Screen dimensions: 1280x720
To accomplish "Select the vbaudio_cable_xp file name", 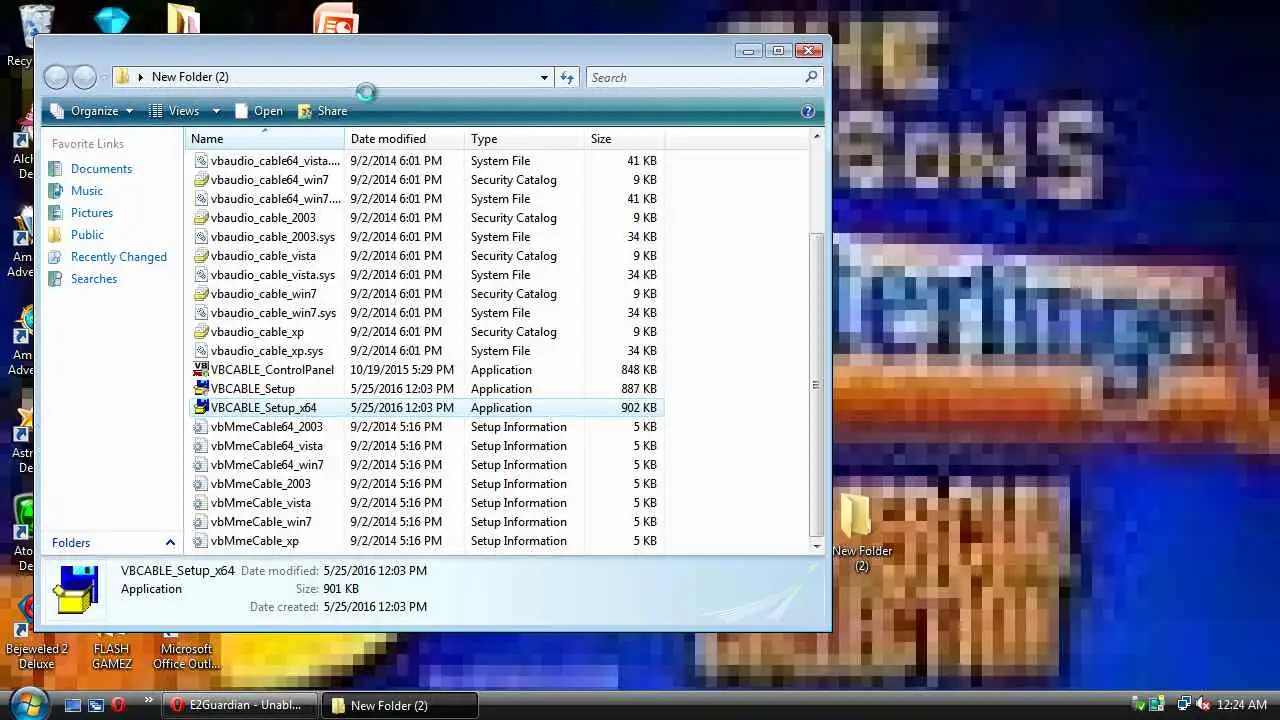I will (257, 332).
